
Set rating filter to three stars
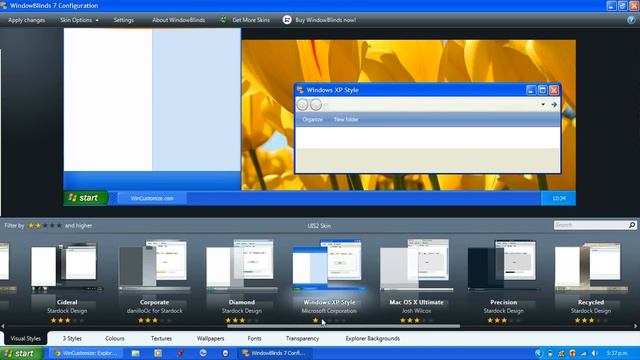coord(45,225)
